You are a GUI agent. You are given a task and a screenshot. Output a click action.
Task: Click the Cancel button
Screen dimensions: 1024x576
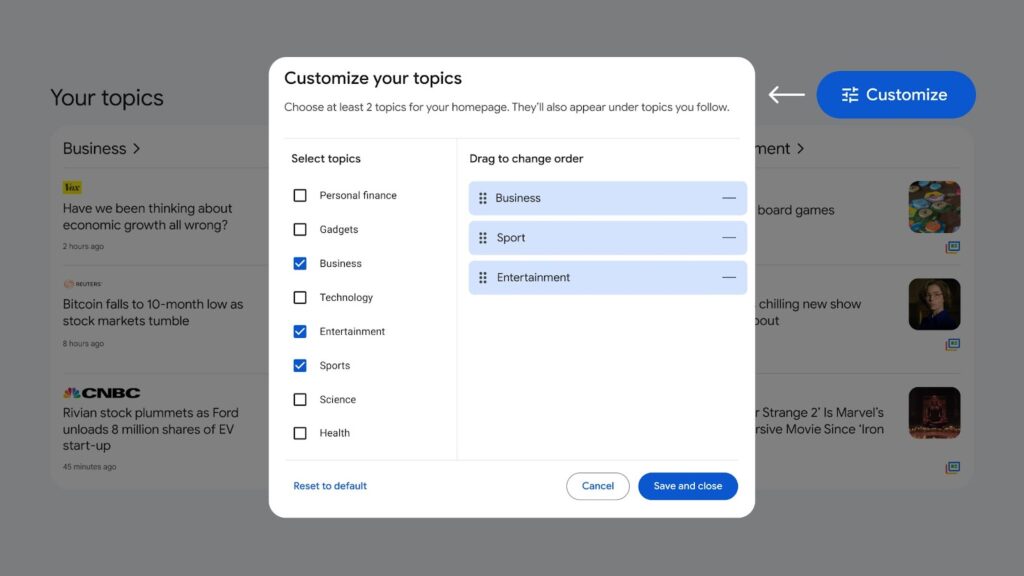click(x=598, y=486)
